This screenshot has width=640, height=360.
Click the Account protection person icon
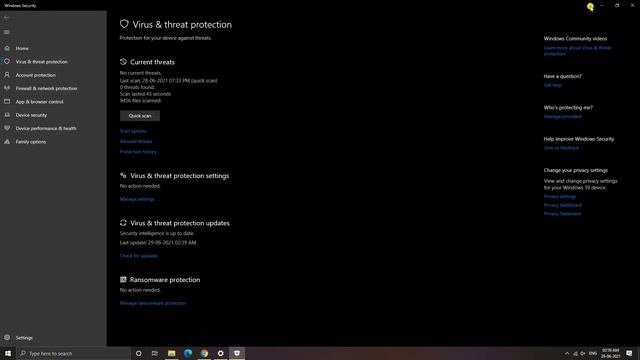point(7,75)
